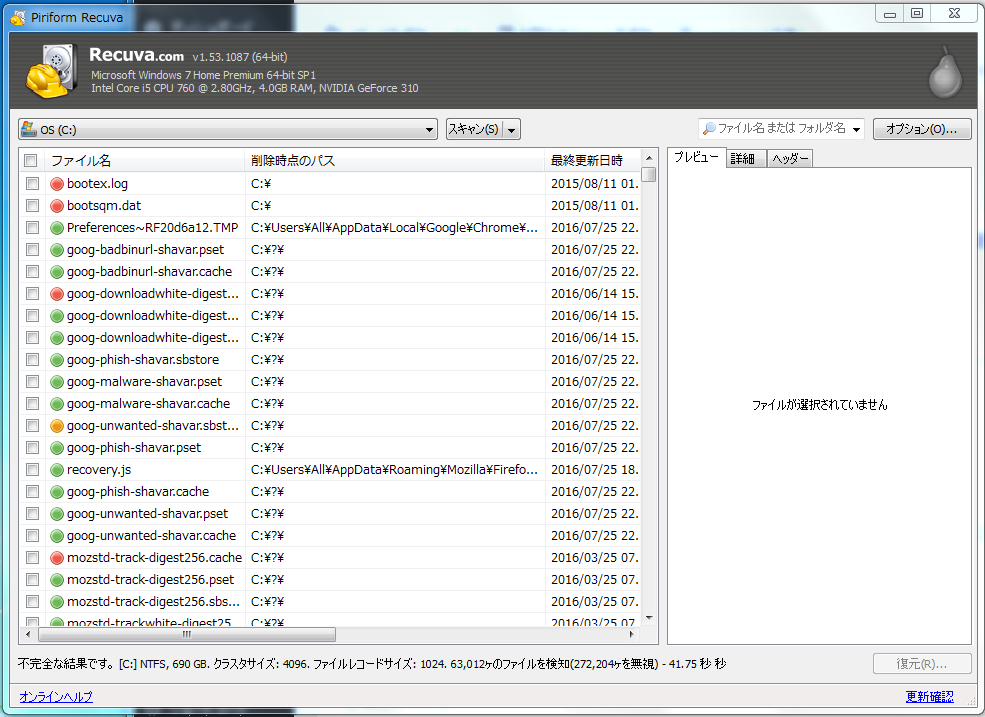985x717 pixels.
Task: Click the path C:¥Users¥All¥AppData¥Roaming¥Mozilla¥Firefo...
Action: (395, 469)
